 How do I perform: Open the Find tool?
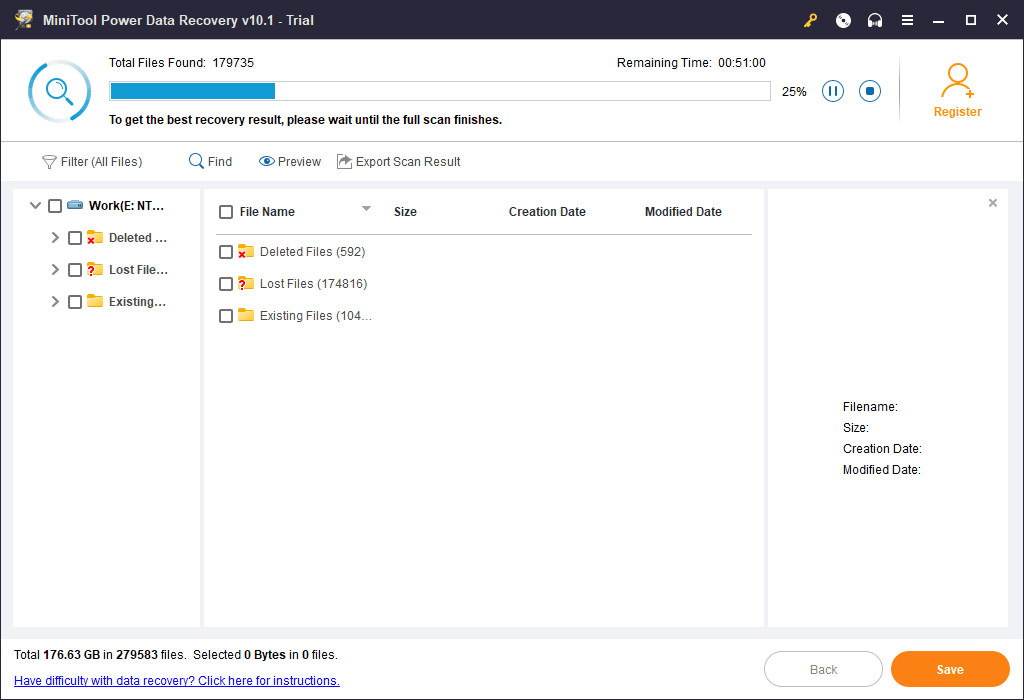coord(210,162)
